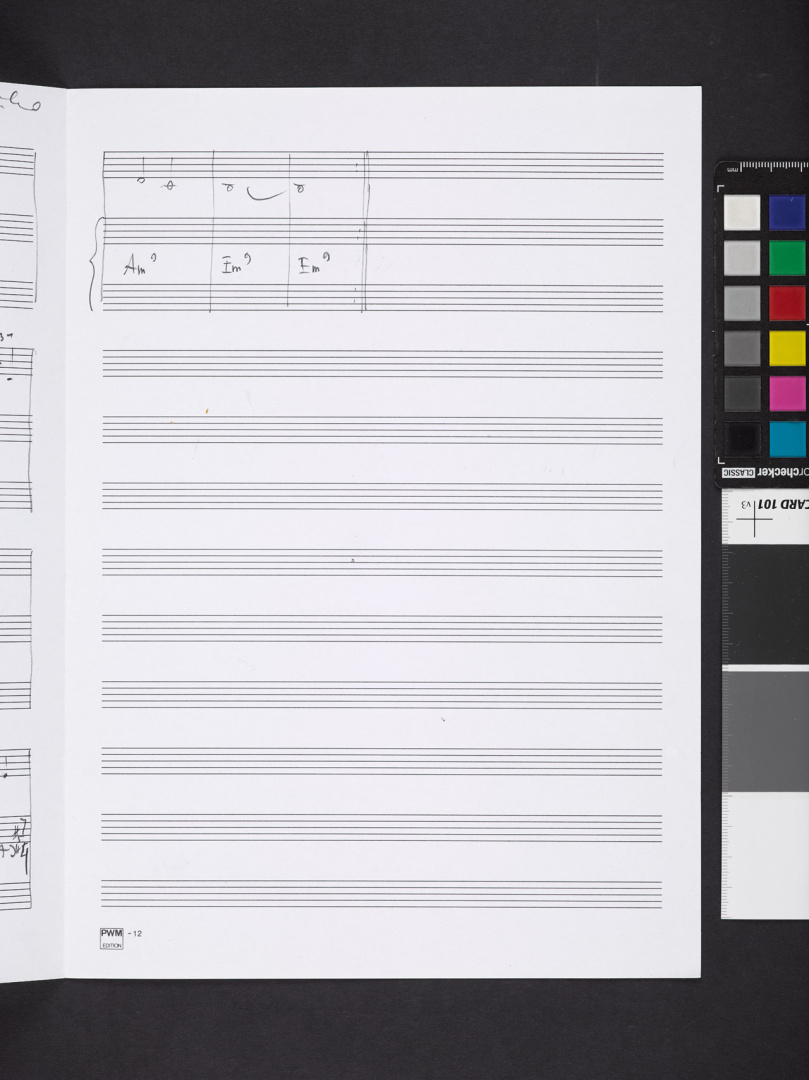Image resolution: width=809 pixels, height=1080 pixels.
Task: Pick the blue color checker patch
Action: [x=787, y=213]
